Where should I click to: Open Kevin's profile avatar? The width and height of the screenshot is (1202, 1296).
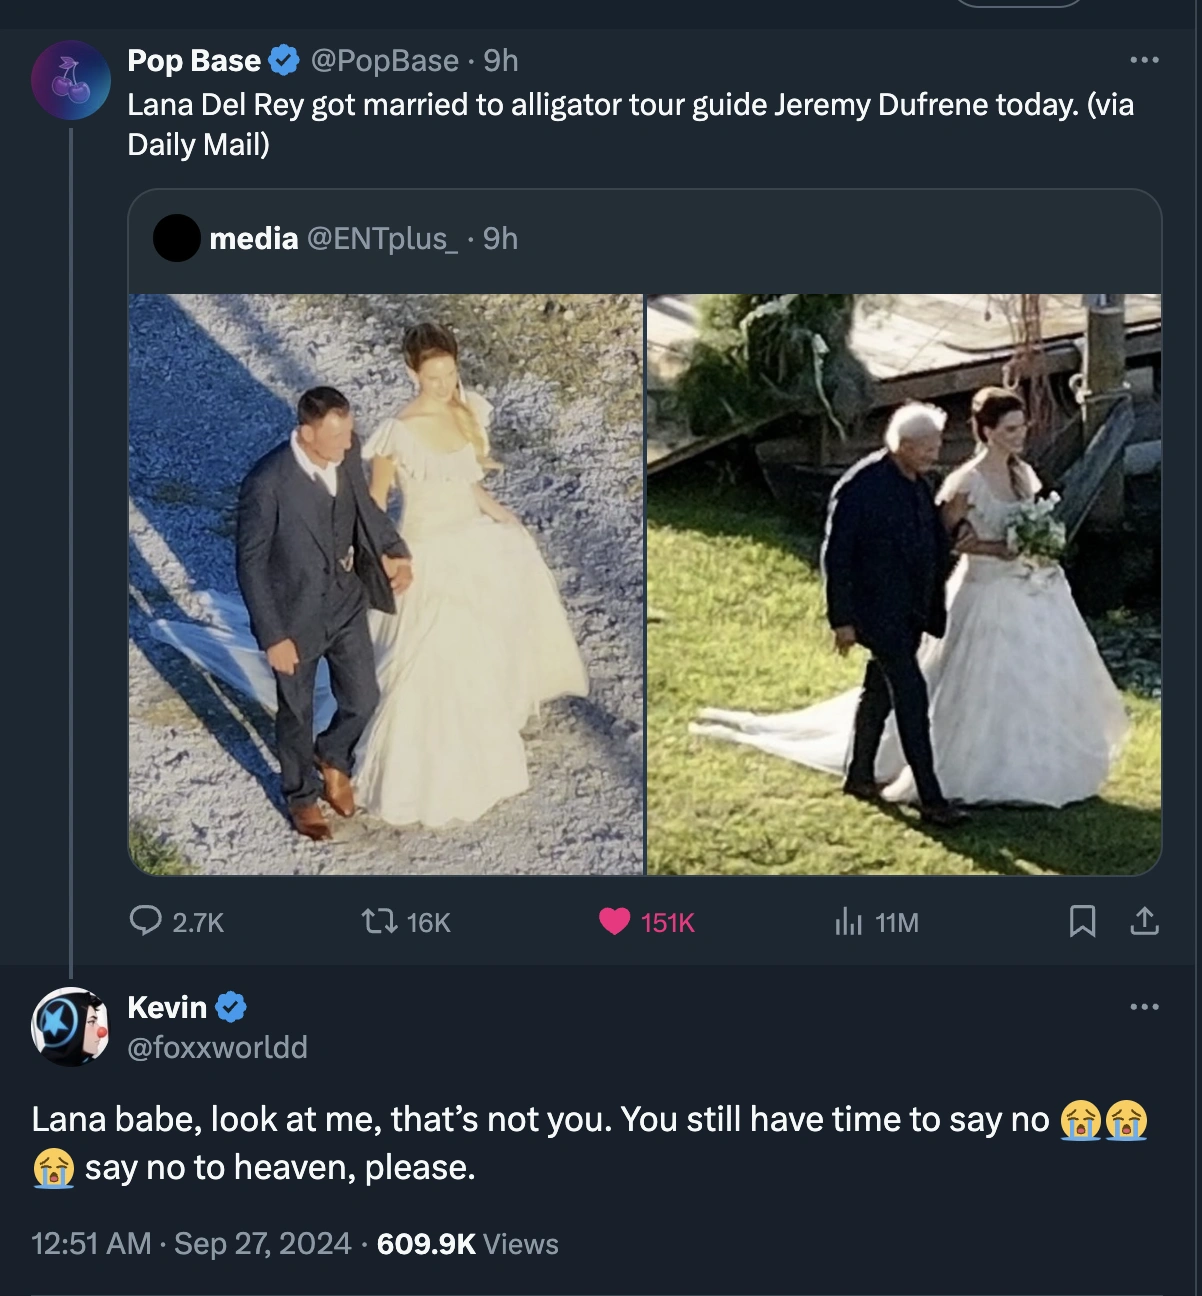[x=71, y=1027]
